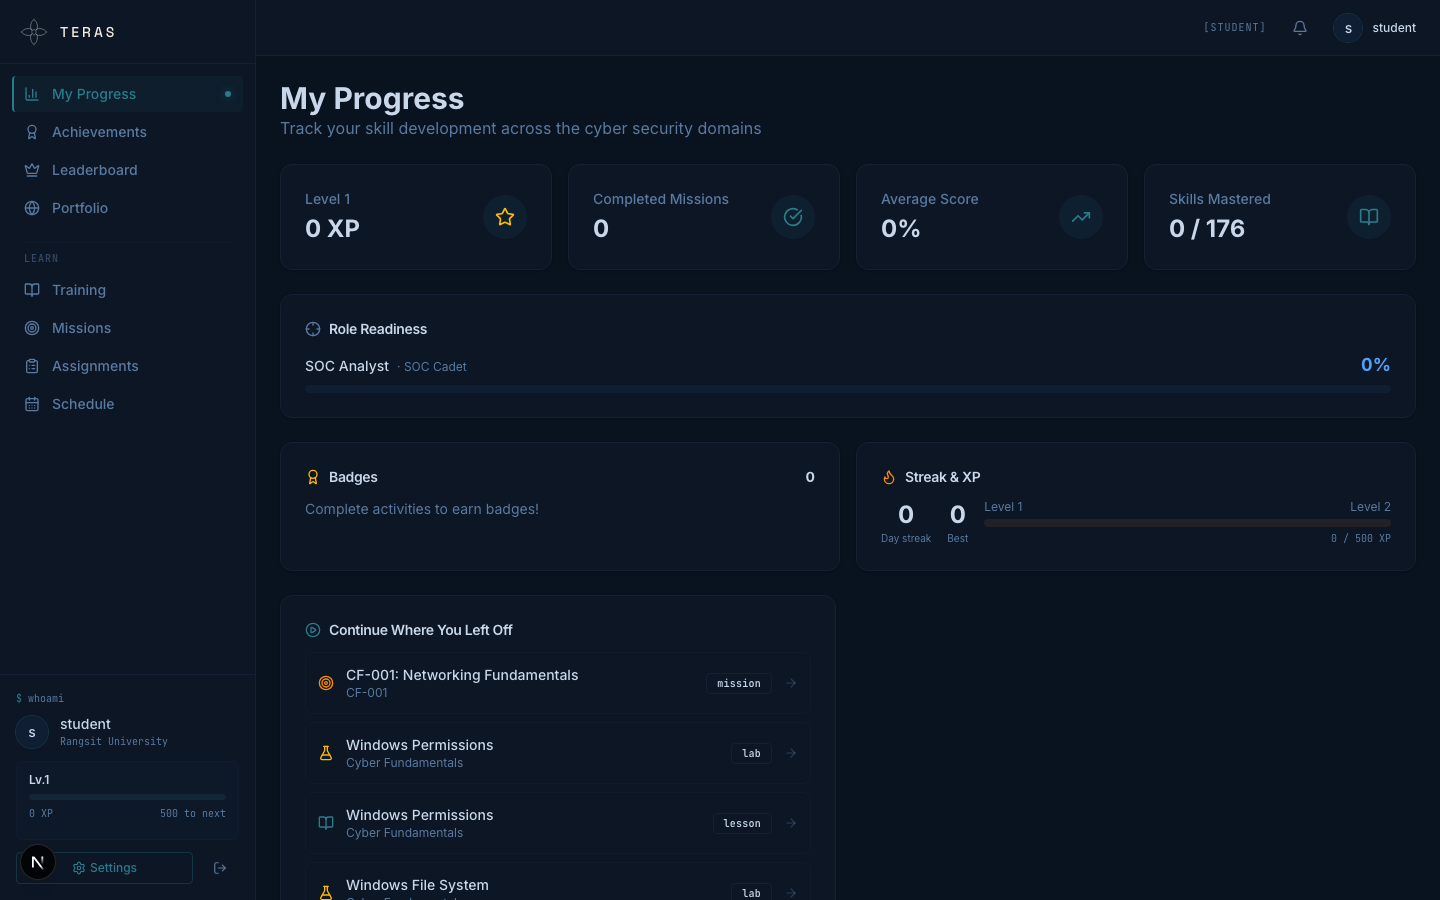
Task: Click the '500 to next' text
Action: (x=193, y=814)
